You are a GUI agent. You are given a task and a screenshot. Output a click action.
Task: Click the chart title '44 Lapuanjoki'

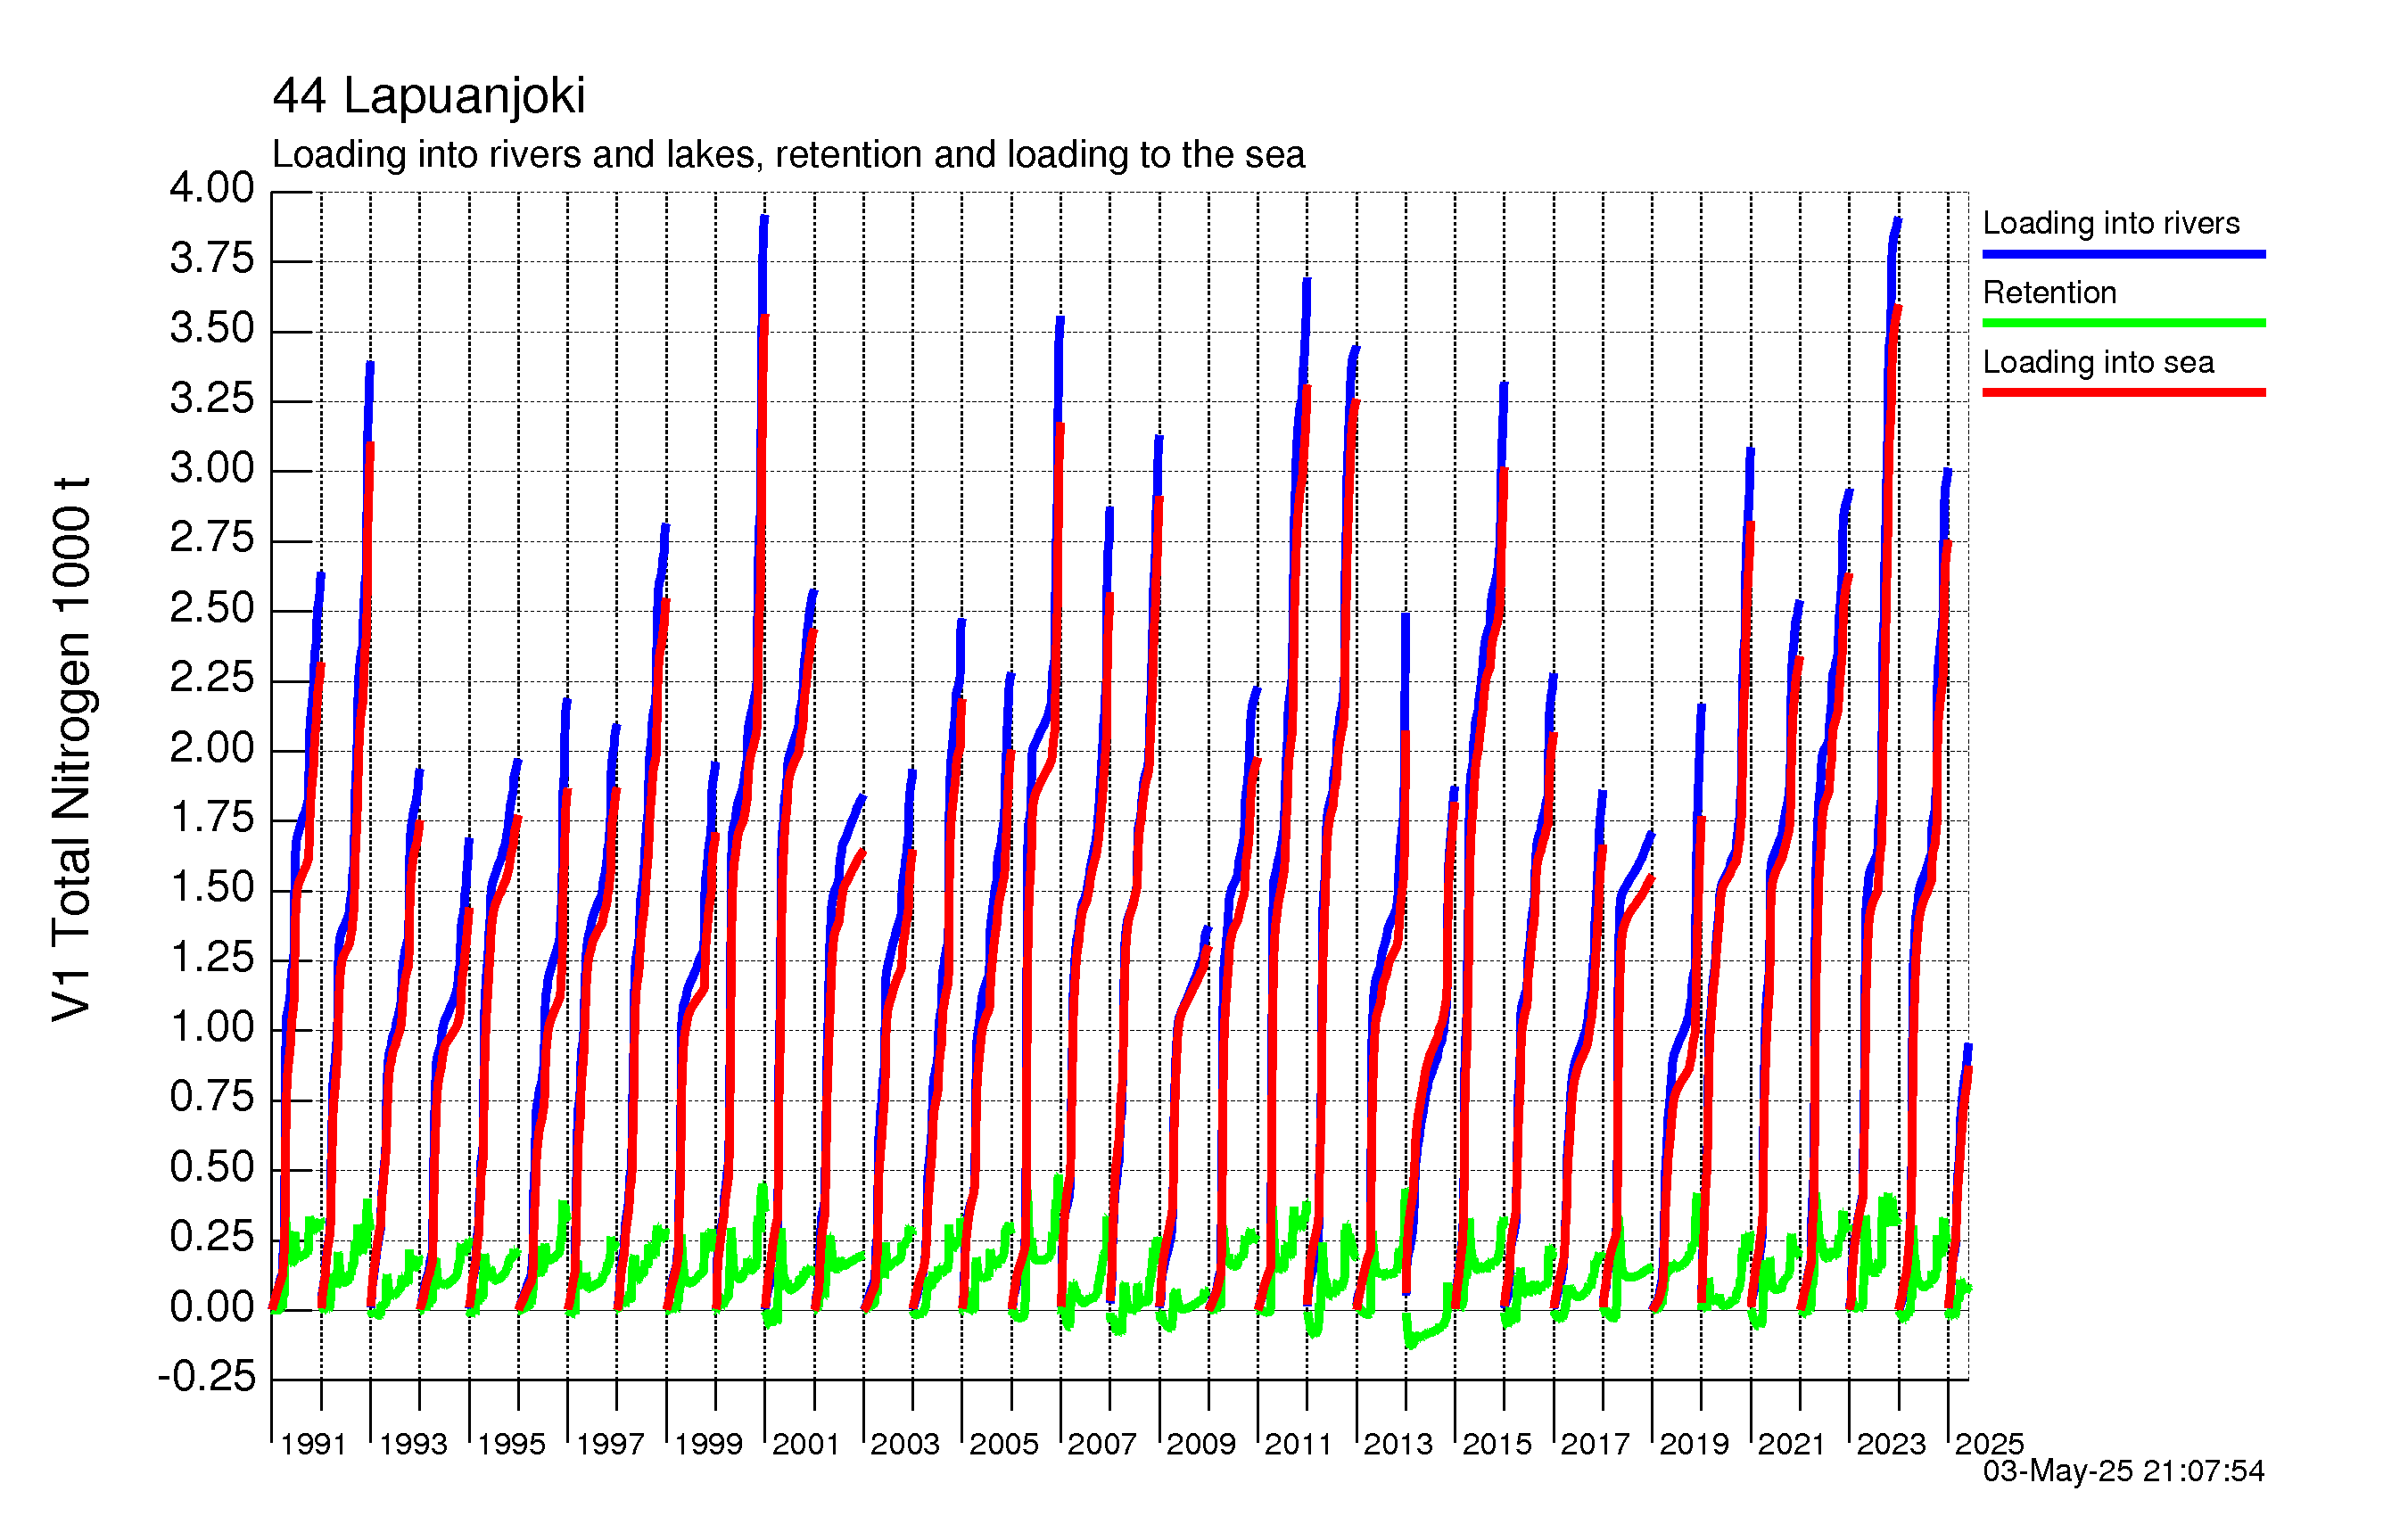(x=429, y=96)
